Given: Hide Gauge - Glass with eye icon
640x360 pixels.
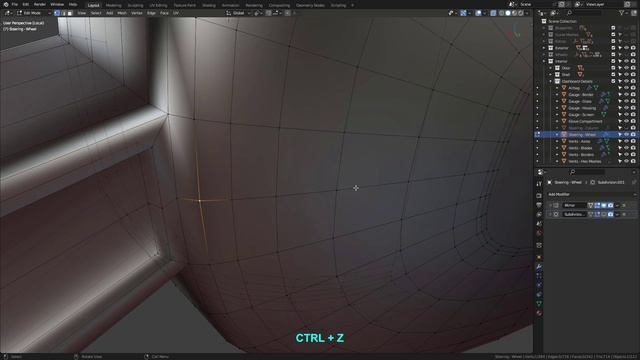Looking at the screenshot, I should coord(627,101).
